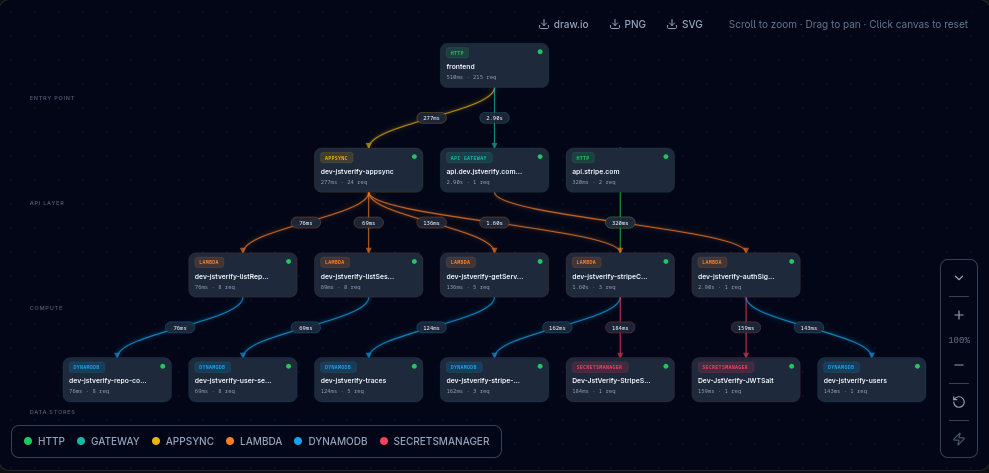This screenshot has height=473, width=989.
Task: Toggle the APPSYNC legend entry
Action: click(x=182, y=441)
